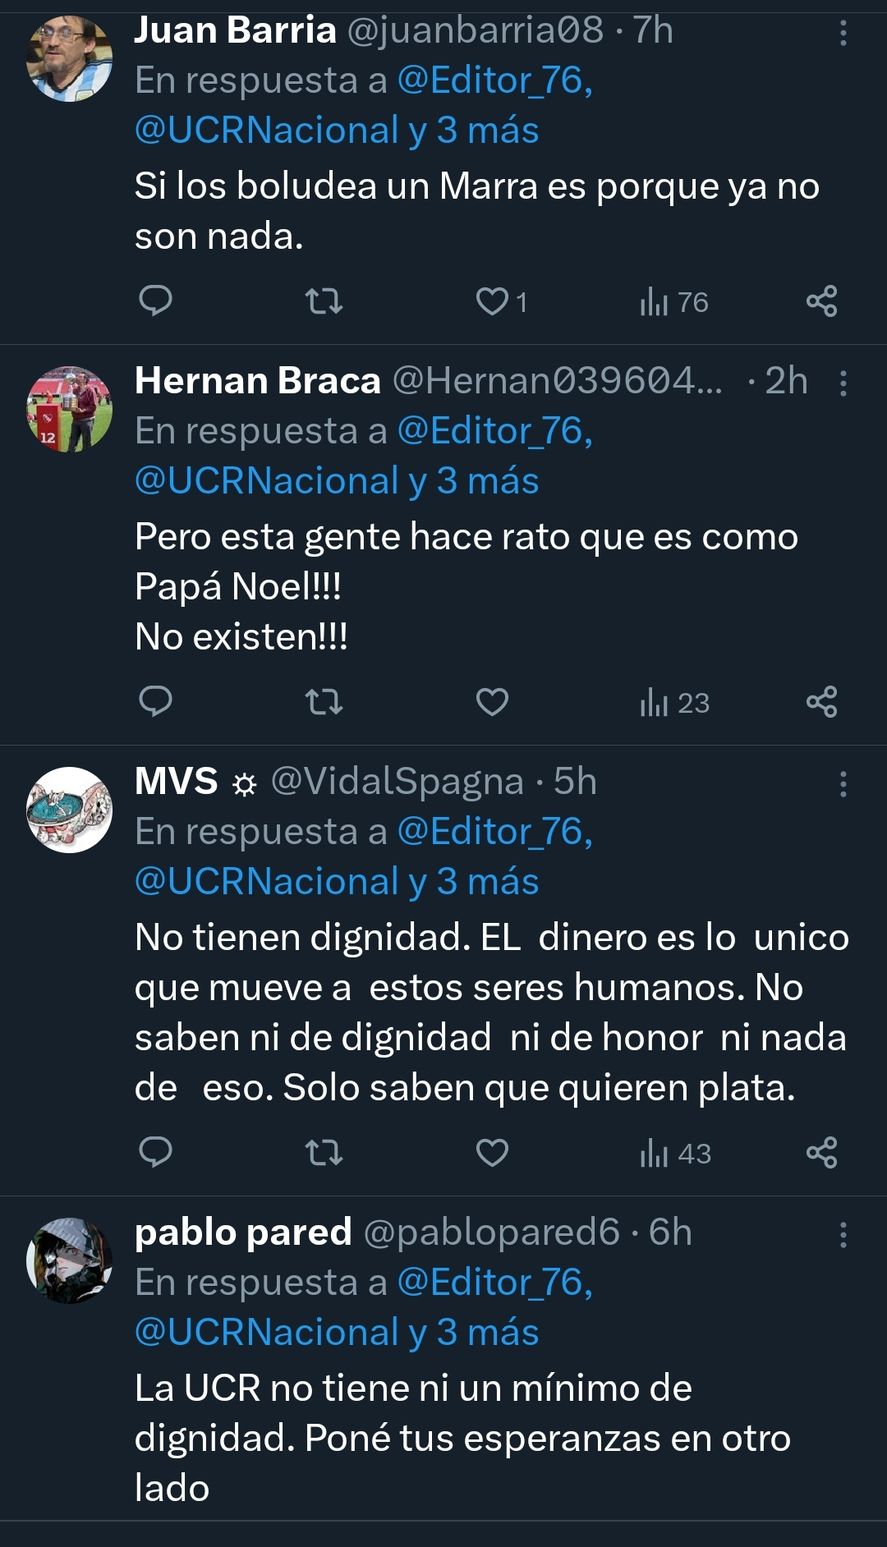View analytics showing 43 views
Screen dimensions: 887x1547
674,1154
